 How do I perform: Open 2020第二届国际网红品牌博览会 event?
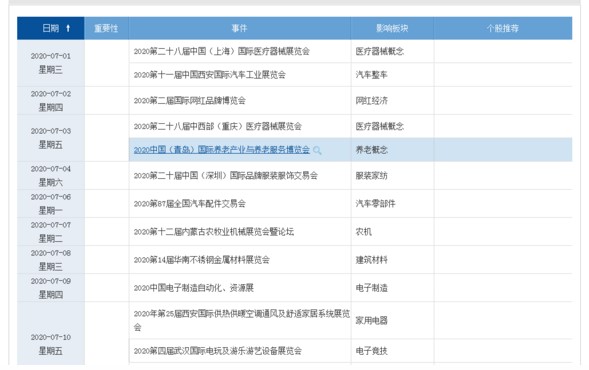point(190,101)
